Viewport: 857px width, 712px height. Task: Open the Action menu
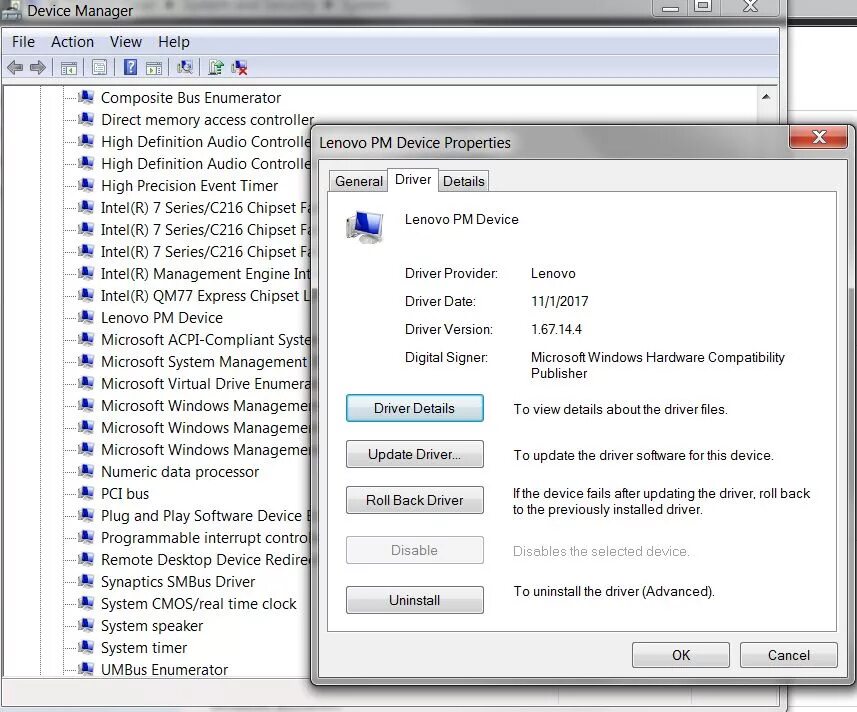73,42
